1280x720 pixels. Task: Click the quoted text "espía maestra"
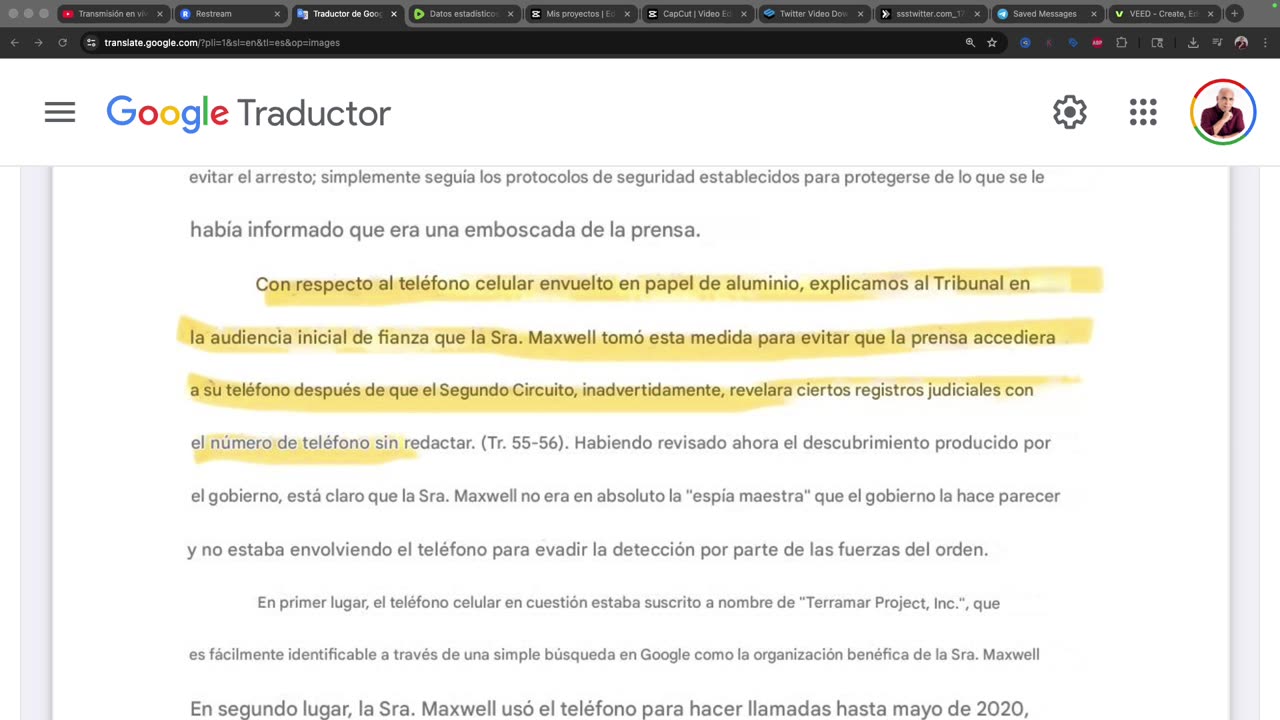[x=748, y=496]
